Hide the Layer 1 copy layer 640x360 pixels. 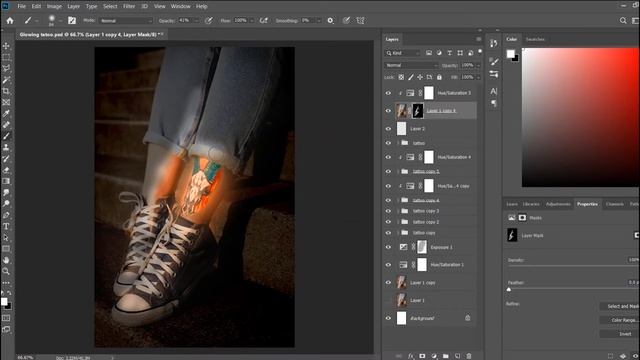tap(388, 282)
